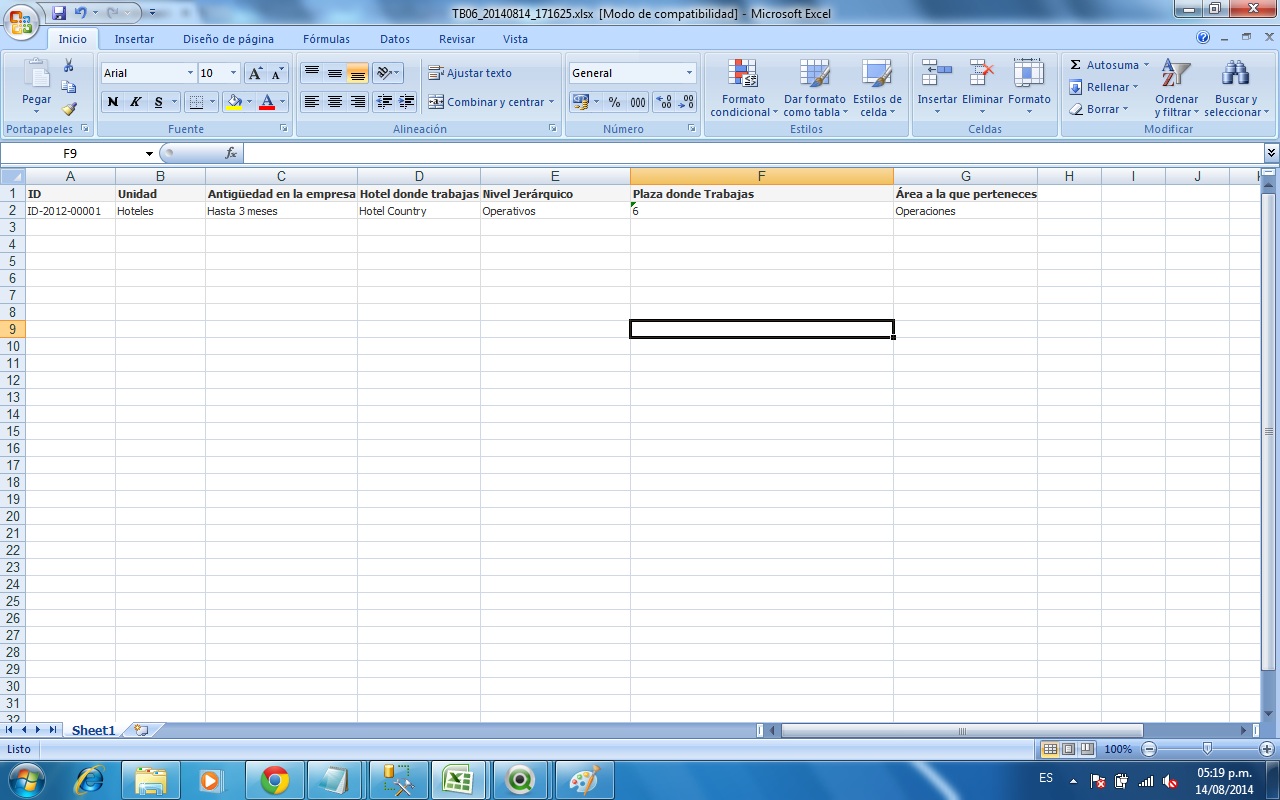This screenshot has height=800, width=1280.
Task: Click Ajustar texto
Action: (x=470, y=73)
